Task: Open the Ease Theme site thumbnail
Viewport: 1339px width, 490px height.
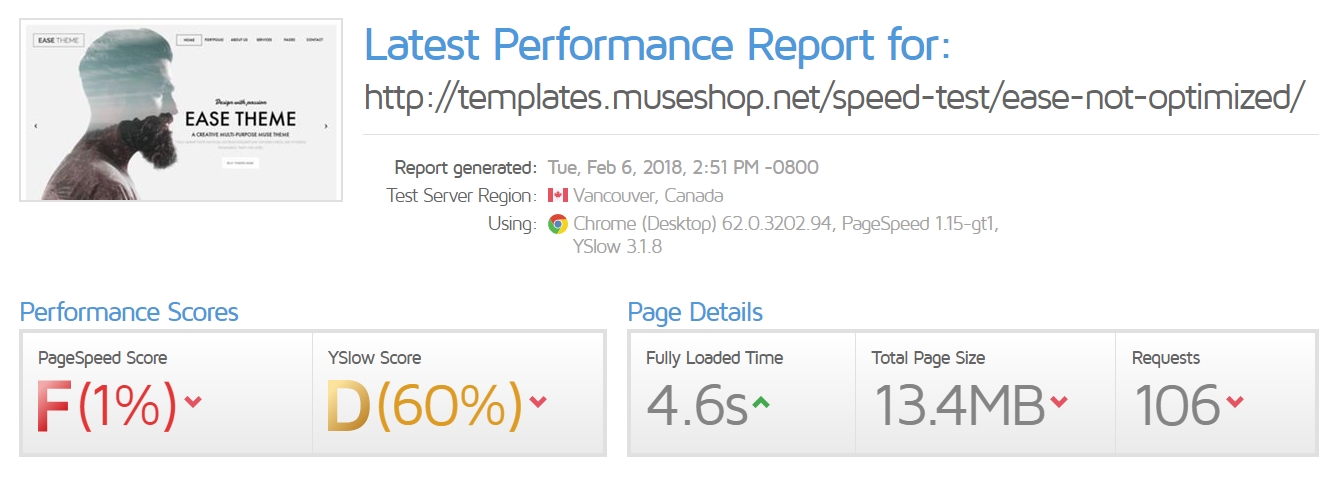Action: click(181, 110)
